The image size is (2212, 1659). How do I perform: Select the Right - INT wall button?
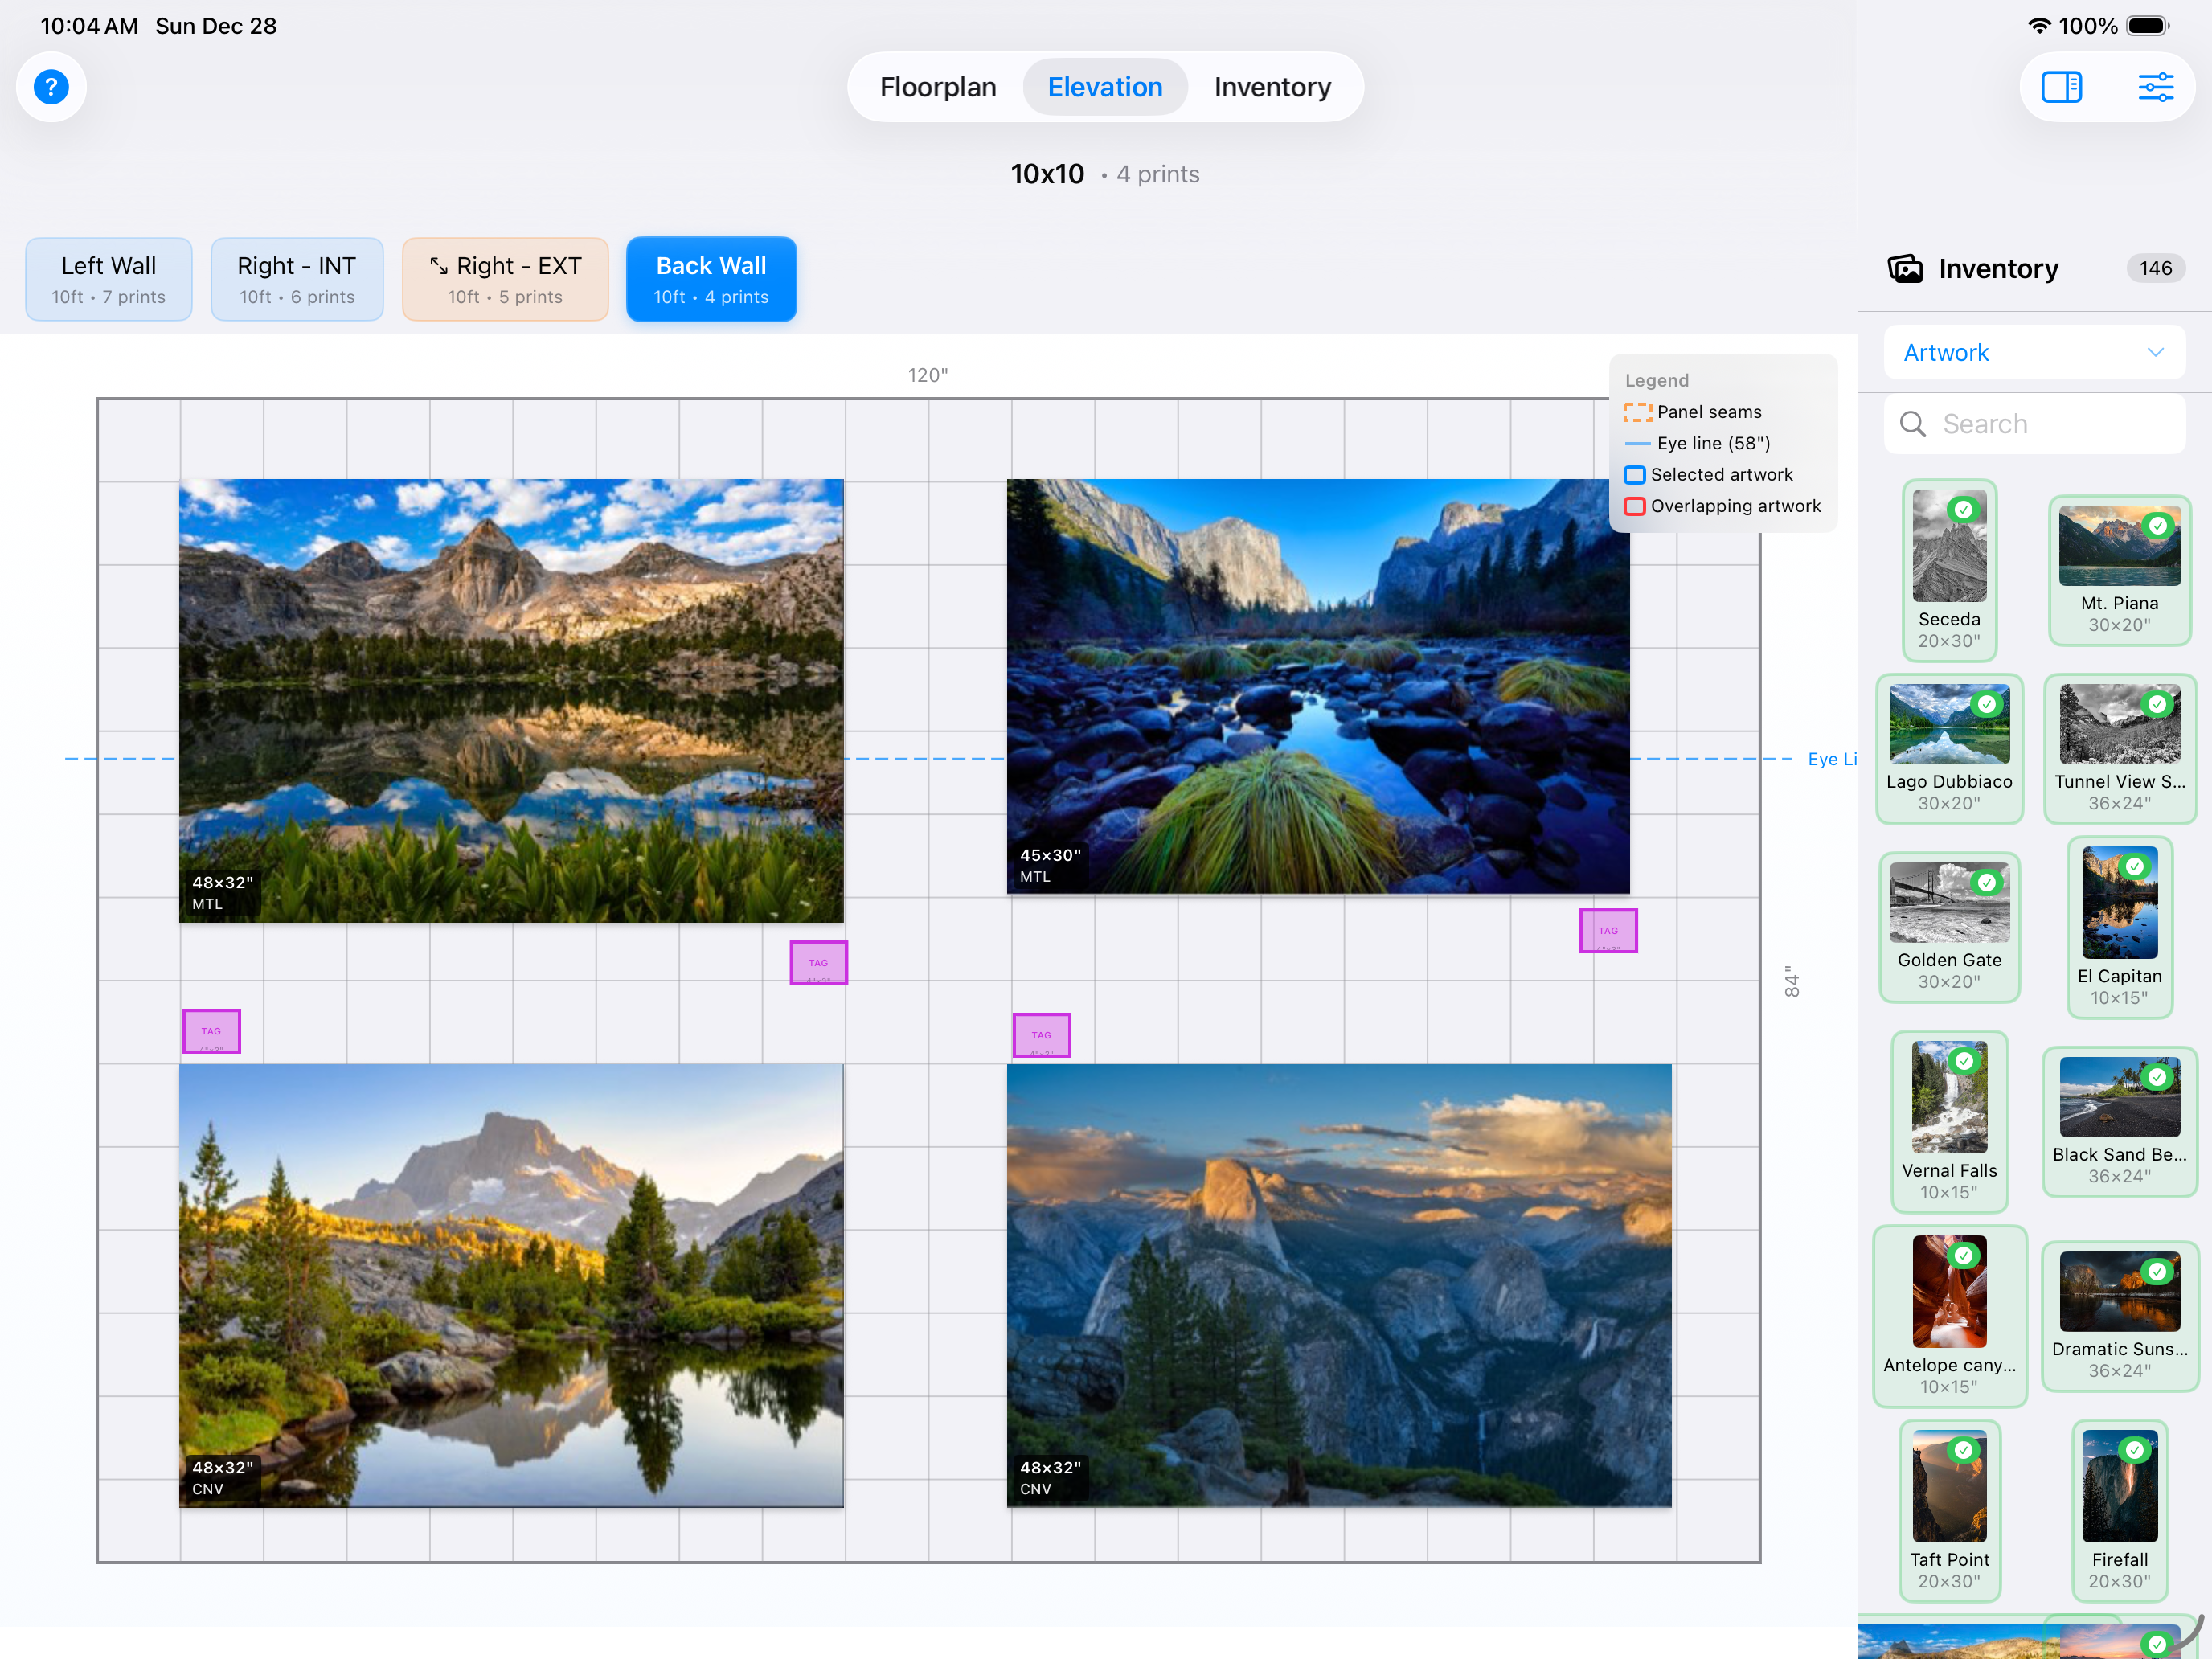296,279
